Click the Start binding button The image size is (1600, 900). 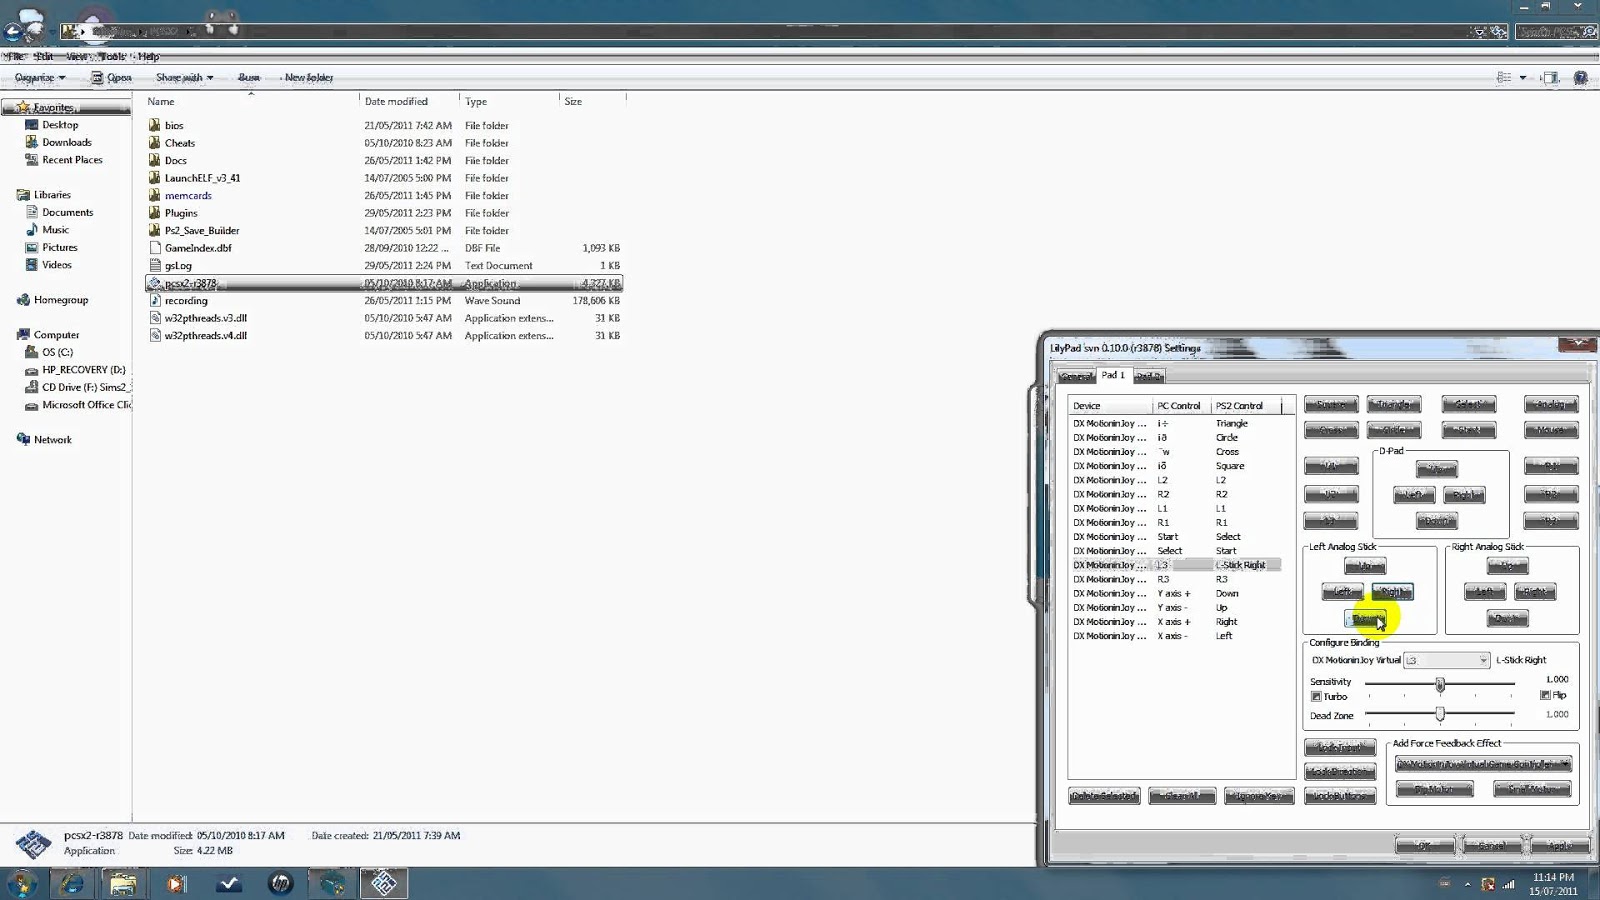click(x=1469, y=431)
